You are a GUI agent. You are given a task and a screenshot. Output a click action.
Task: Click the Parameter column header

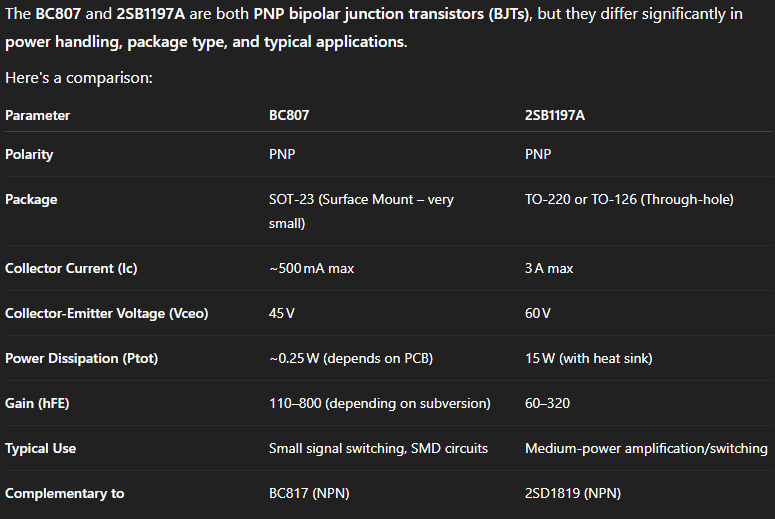[x=37, y=115]
